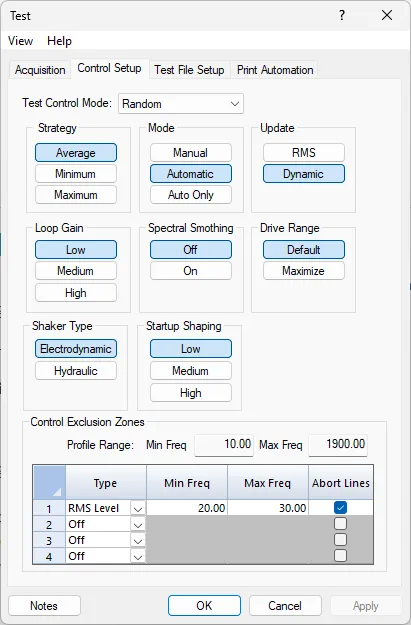The image size is (411, 625).
Task: Click the Abort Lines column header
Action: click(x=341, y=483)
